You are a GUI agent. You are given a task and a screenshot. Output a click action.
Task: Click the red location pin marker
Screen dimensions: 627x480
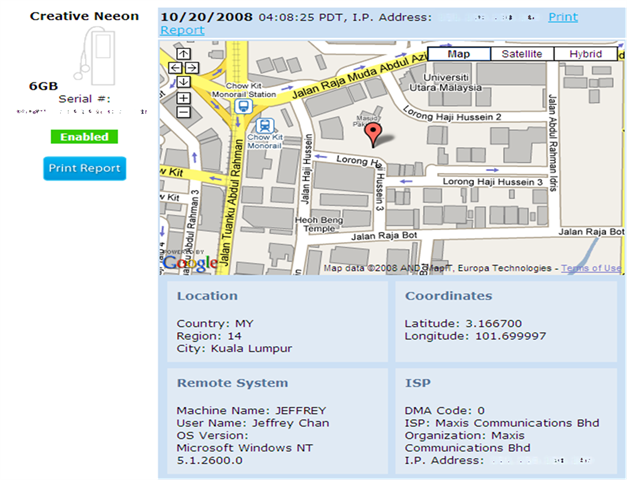click(x=373, y=135)
